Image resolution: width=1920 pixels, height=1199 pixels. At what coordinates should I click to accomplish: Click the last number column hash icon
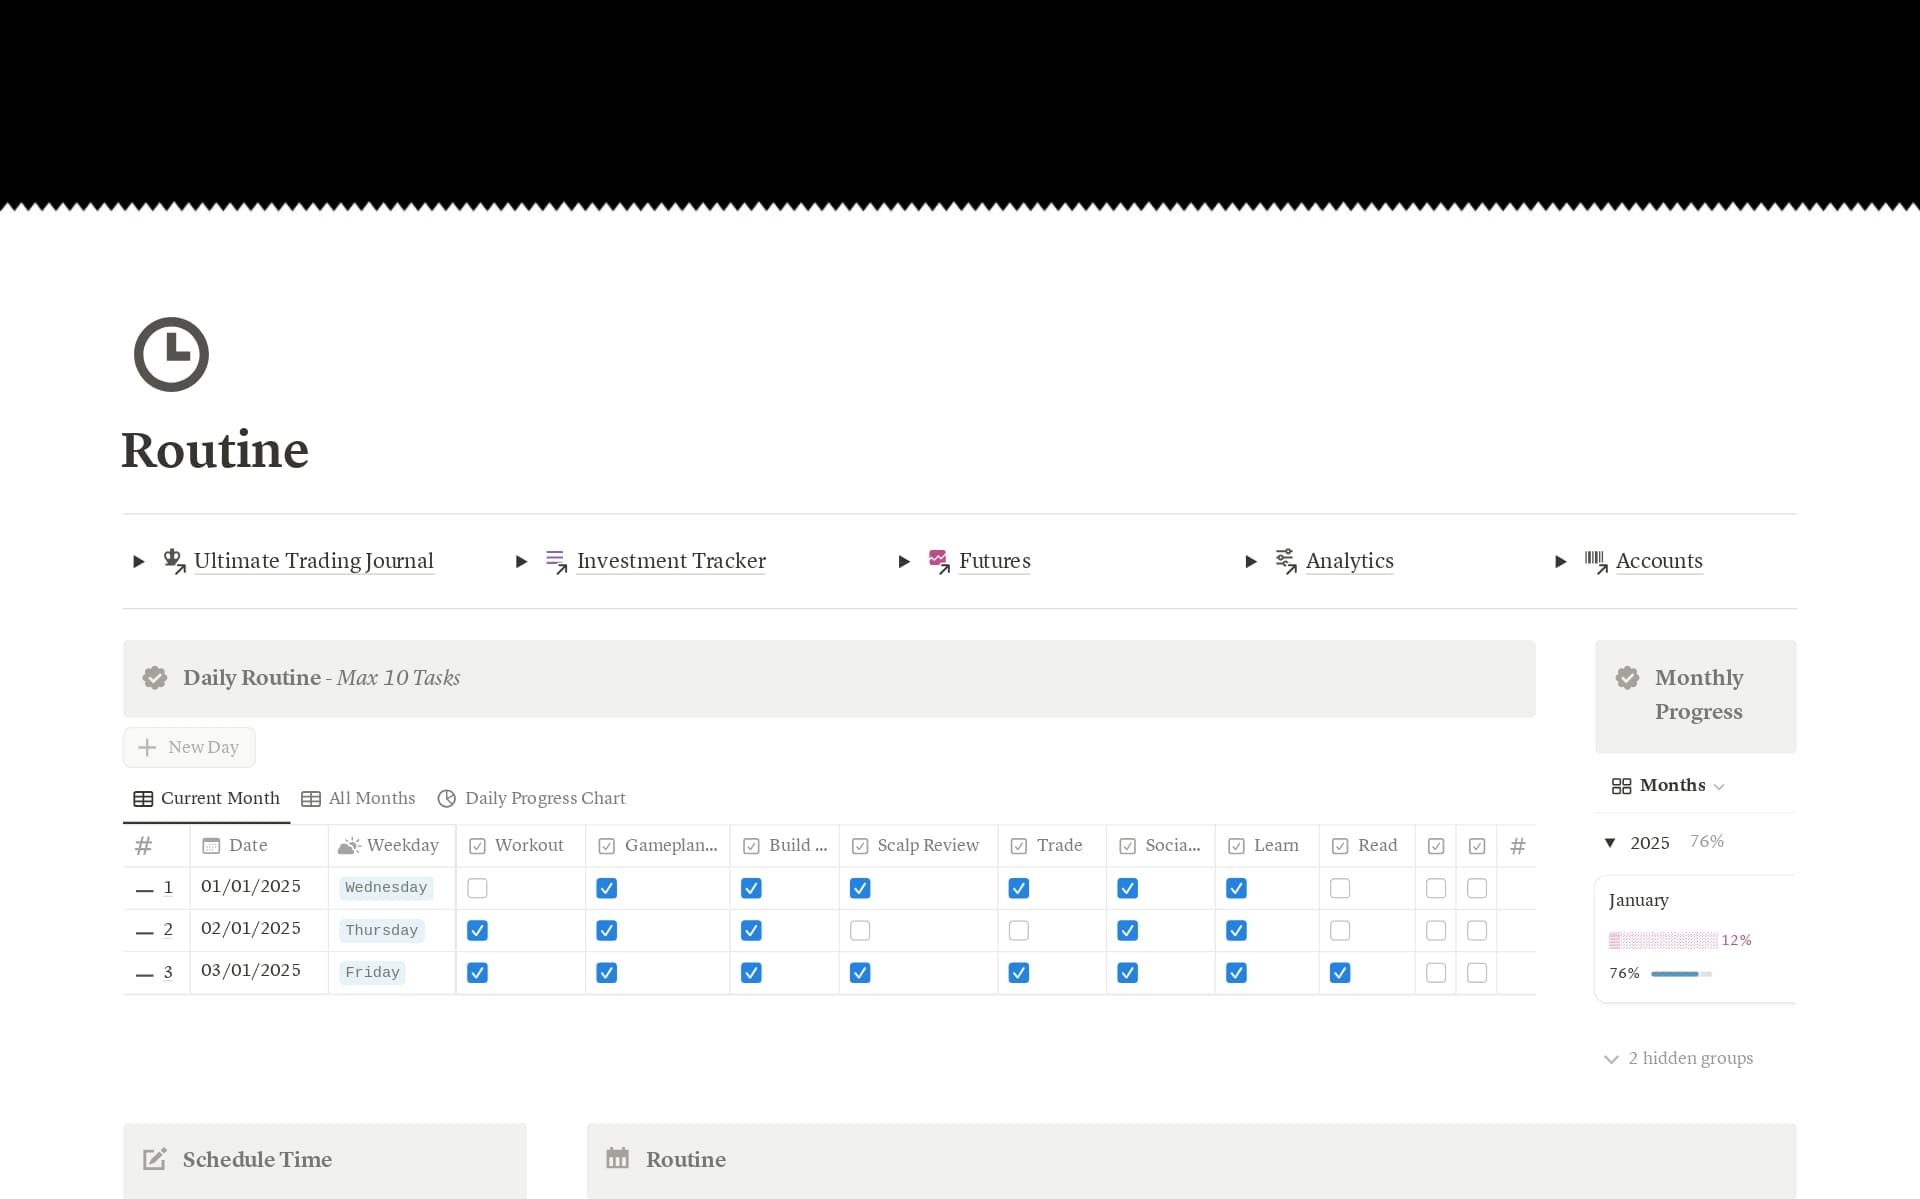pos(1517,846)
